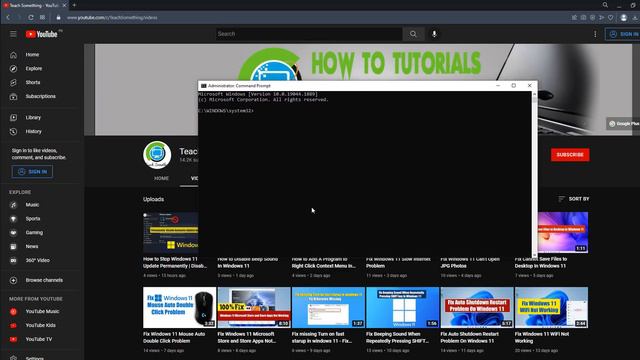Subscribe to the Teach Something channel
The height and width of the screenshot is (360, 640).
(570, 155)
